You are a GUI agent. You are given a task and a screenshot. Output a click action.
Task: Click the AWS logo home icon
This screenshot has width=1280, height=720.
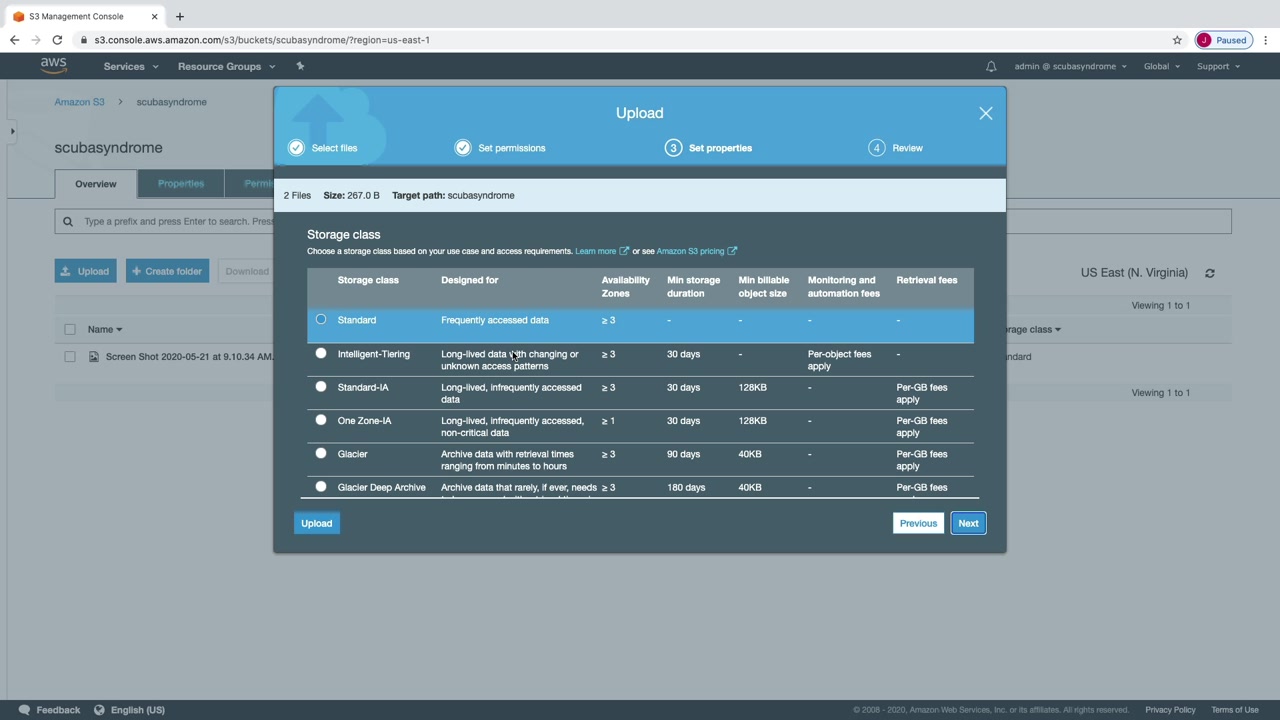(x=53, y=66)
